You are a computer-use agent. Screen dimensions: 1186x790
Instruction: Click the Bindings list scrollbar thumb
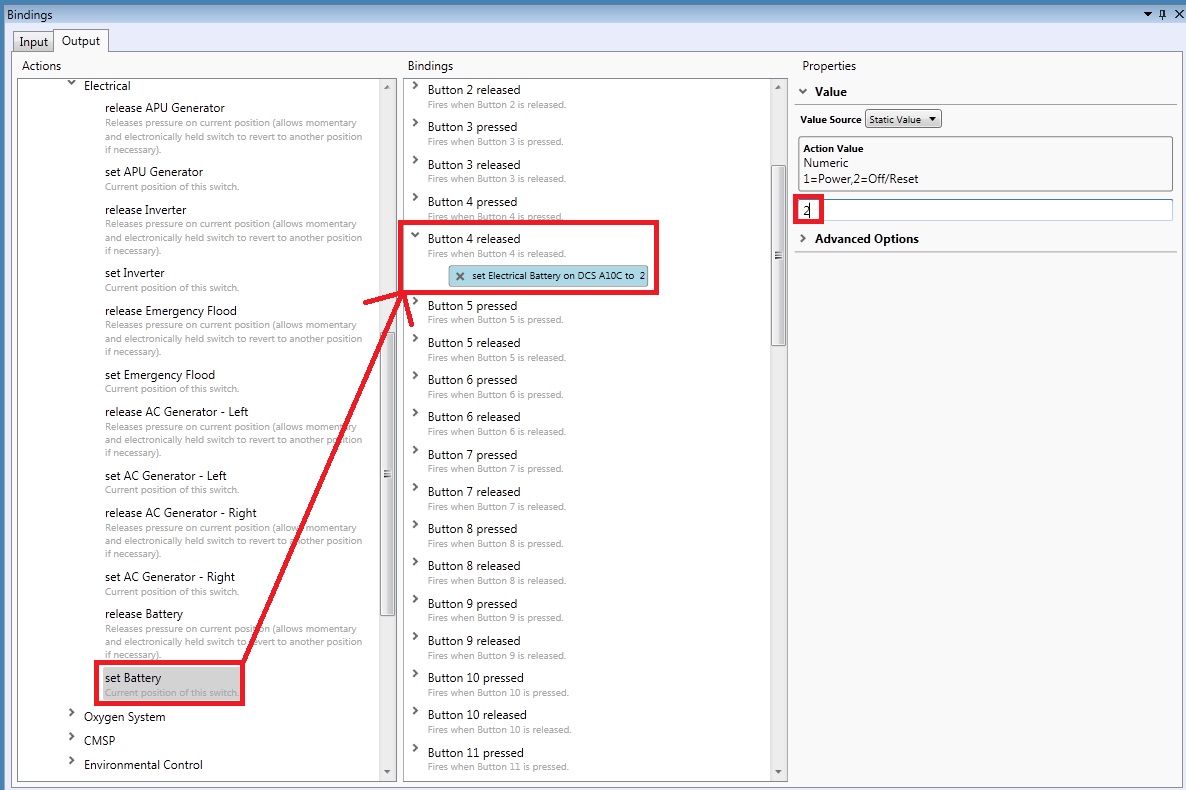pos(778,255)
